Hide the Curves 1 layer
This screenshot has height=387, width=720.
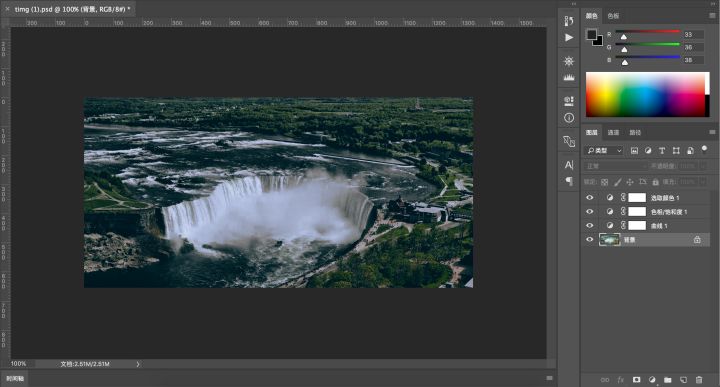click(x=590, y=225)
